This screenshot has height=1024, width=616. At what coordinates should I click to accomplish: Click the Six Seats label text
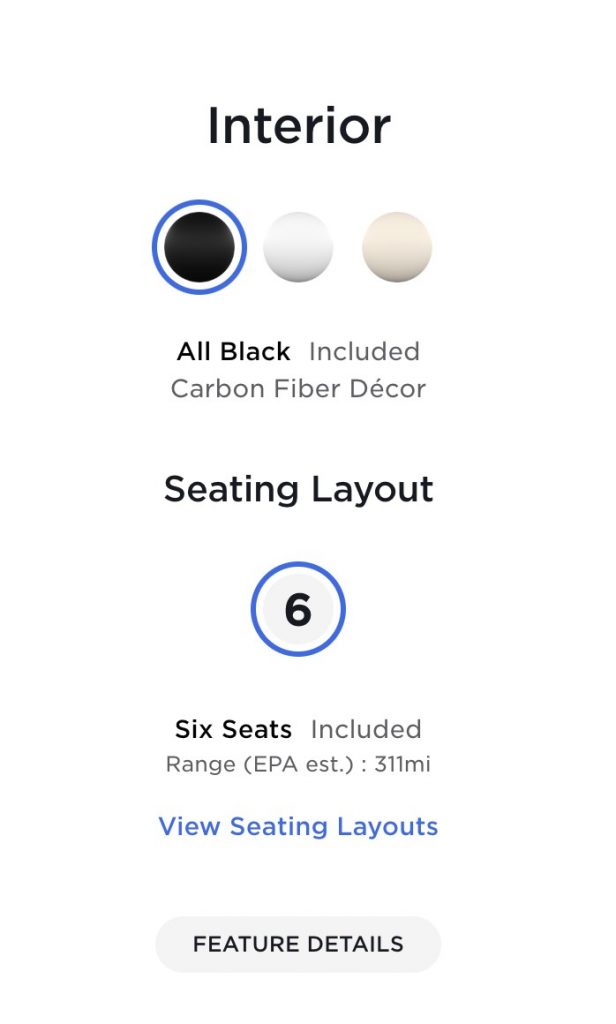coord(233,729)
